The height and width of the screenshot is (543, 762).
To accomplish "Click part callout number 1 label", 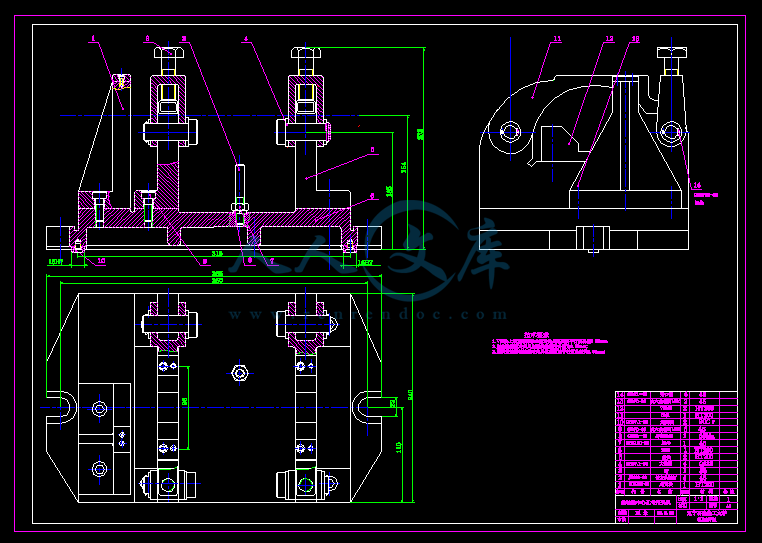I will coord(93,40).
